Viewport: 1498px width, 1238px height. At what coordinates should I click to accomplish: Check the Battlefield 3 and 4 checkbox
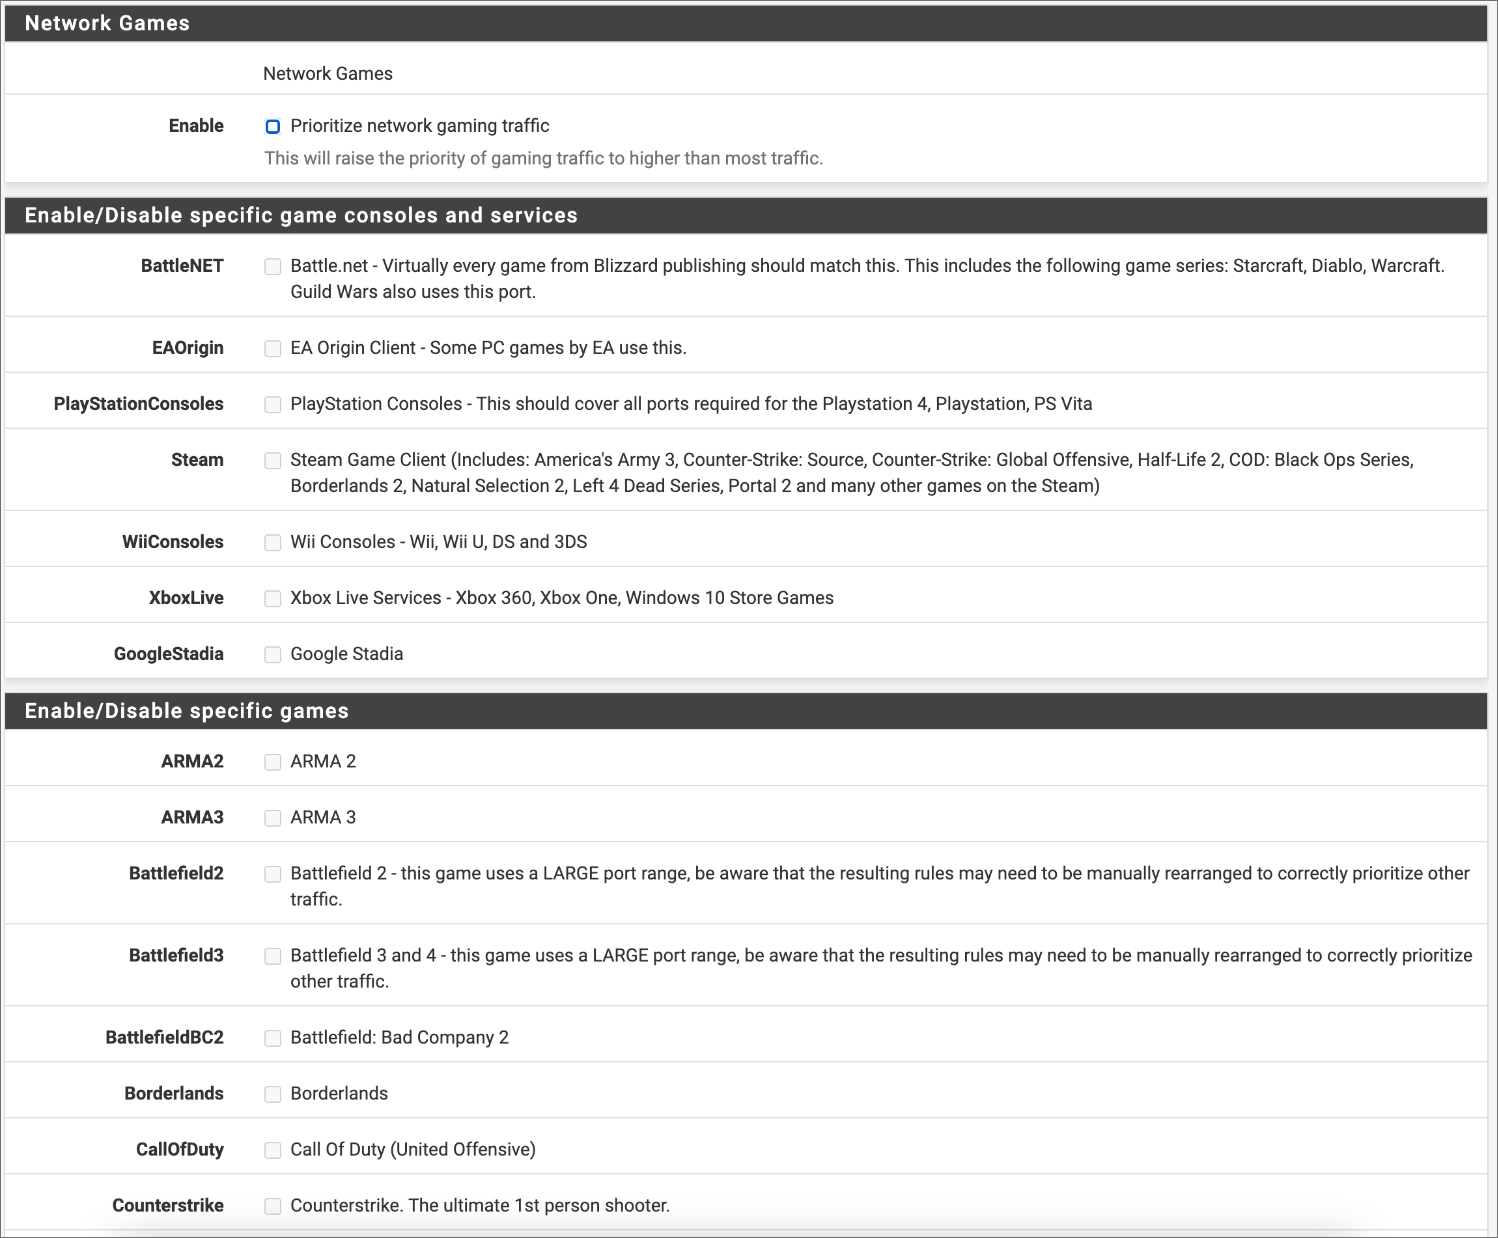(x=273, y=956)
